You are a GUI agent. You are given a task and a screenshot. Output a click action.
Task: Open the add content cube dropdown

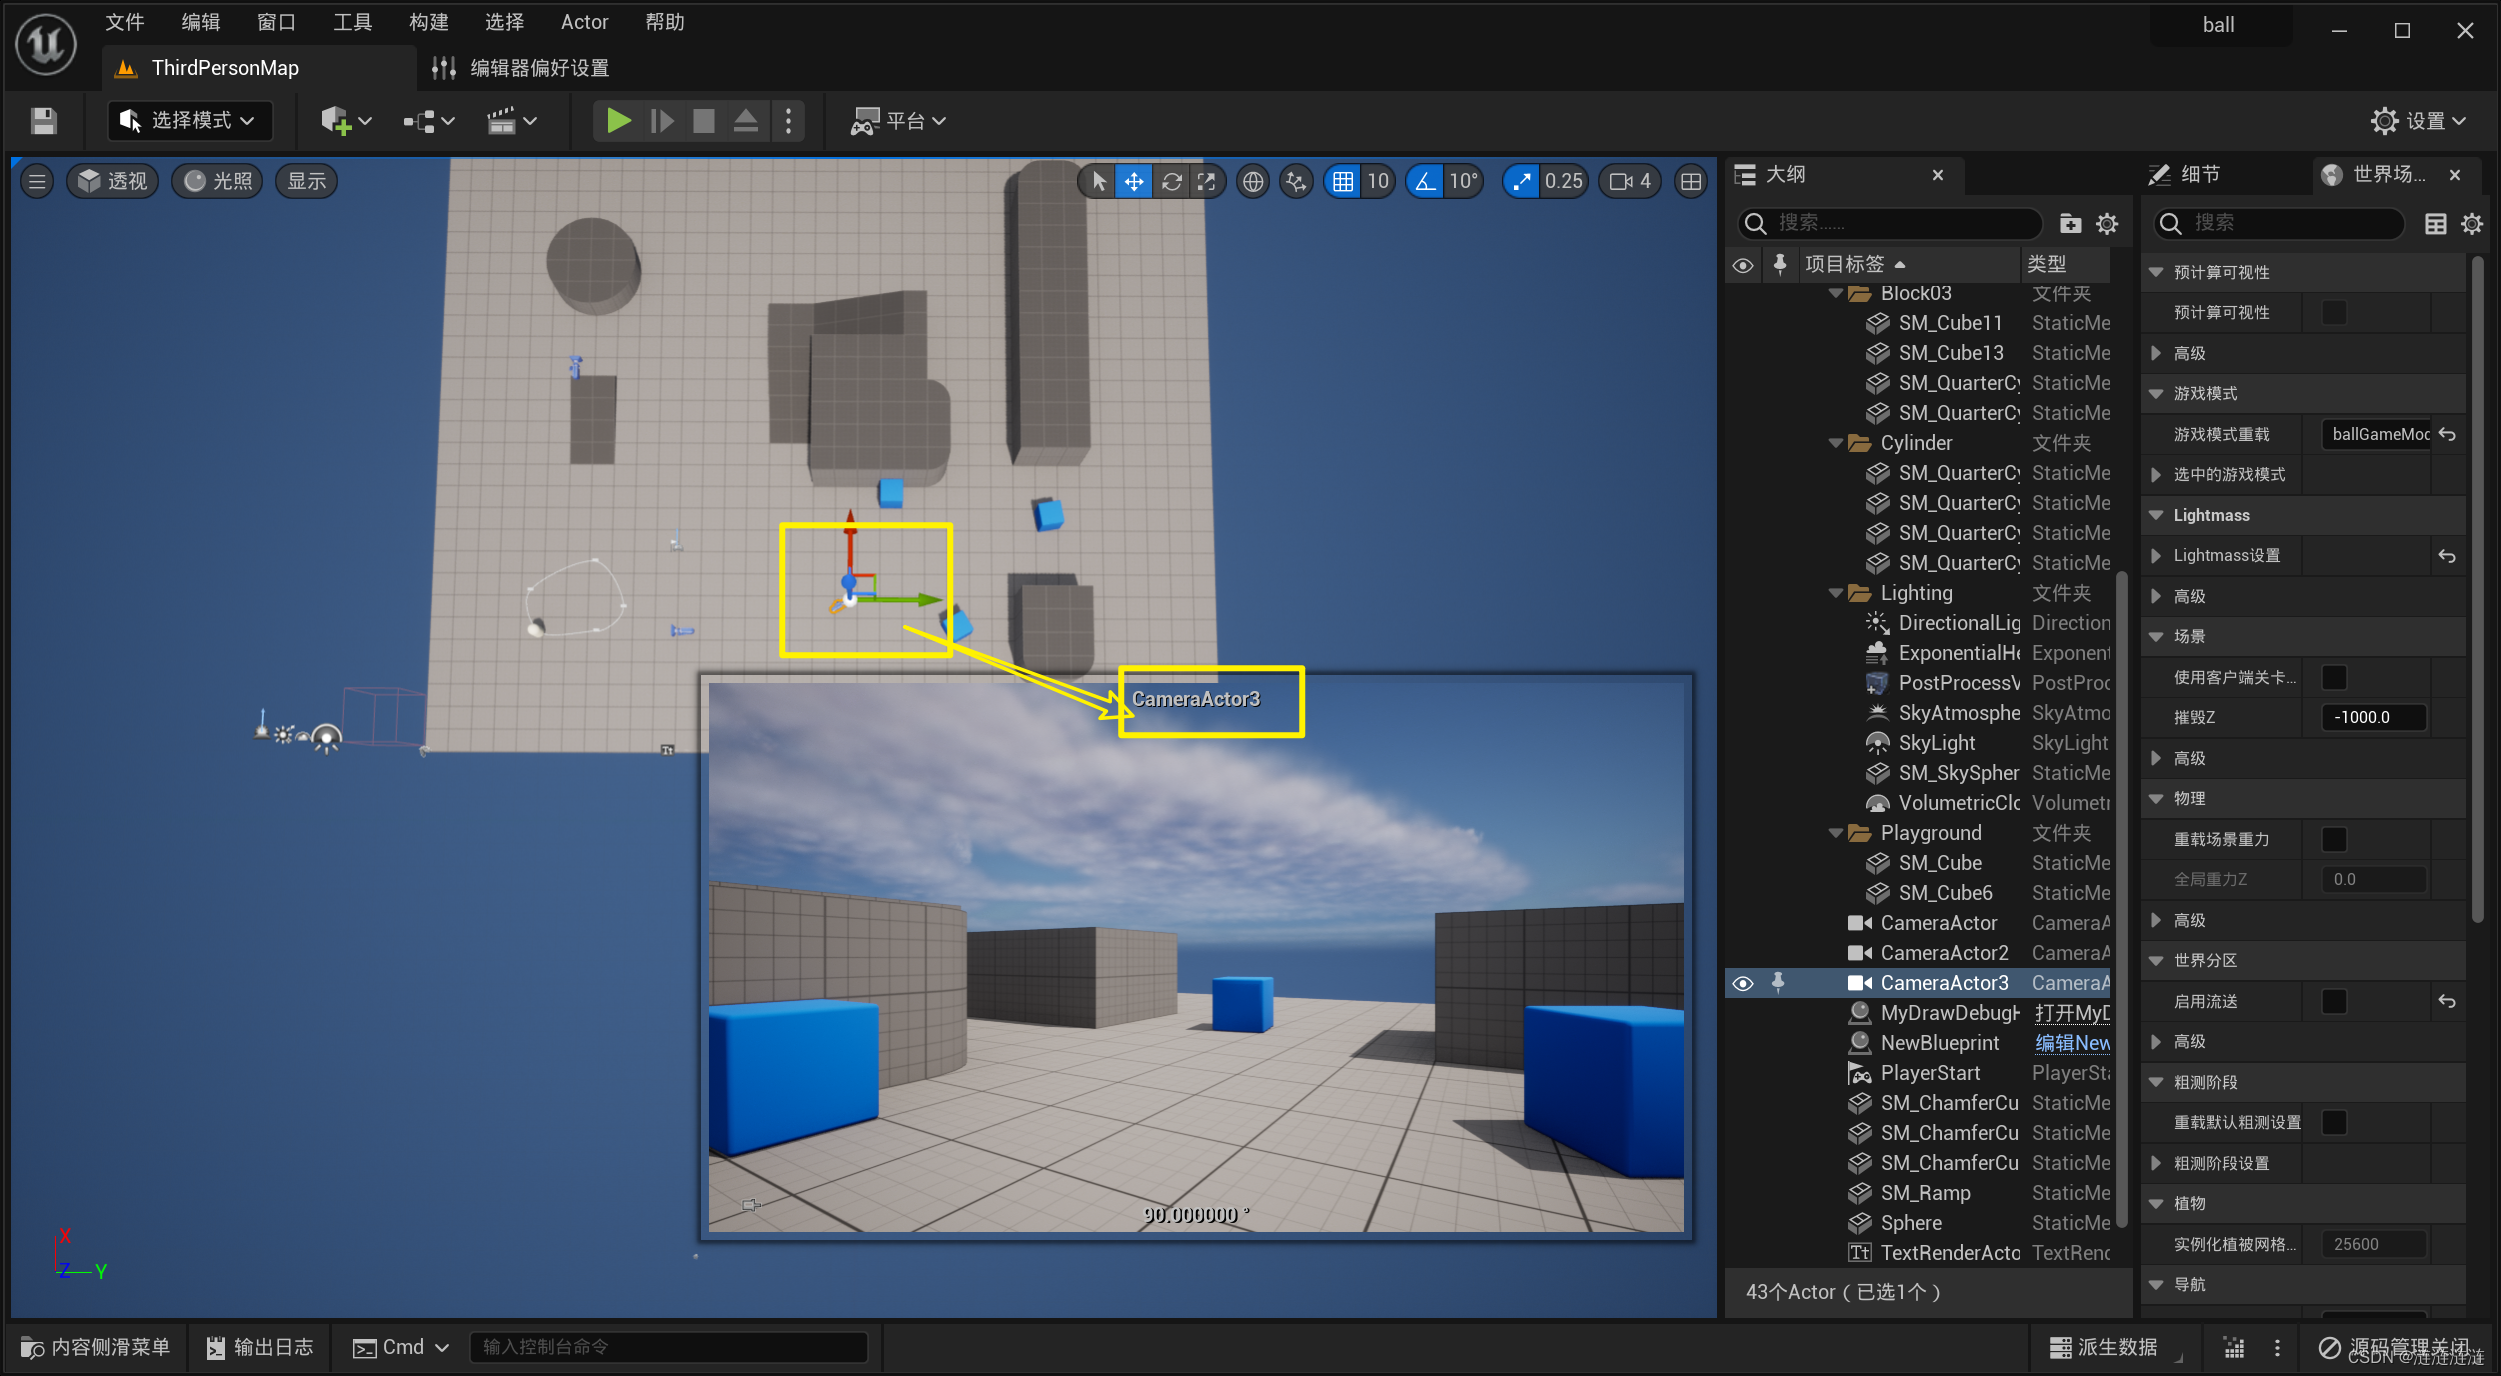[345, 121]
